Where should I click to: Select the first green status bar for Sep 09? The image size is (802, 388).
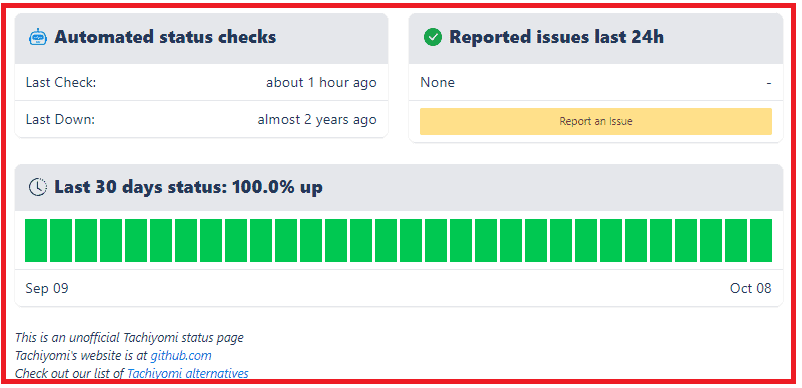tap(36, 240)
